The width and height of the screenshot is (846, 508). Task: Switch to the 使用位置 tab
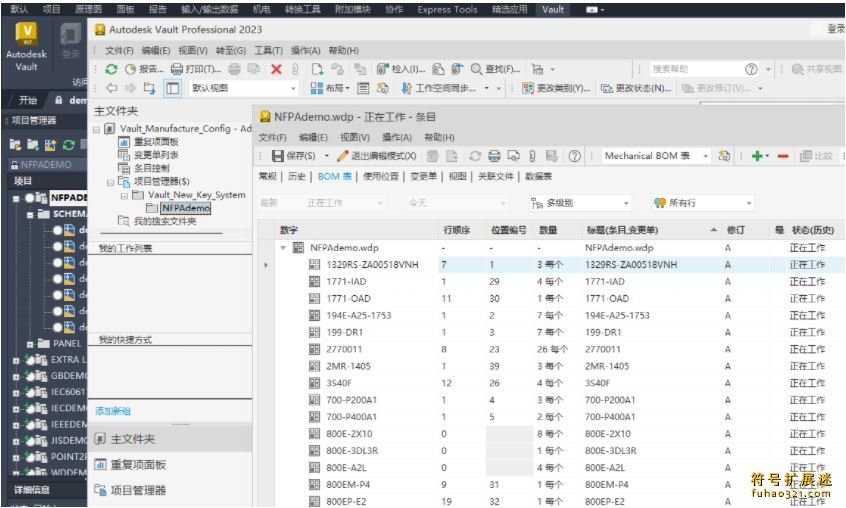coord(380,176)
